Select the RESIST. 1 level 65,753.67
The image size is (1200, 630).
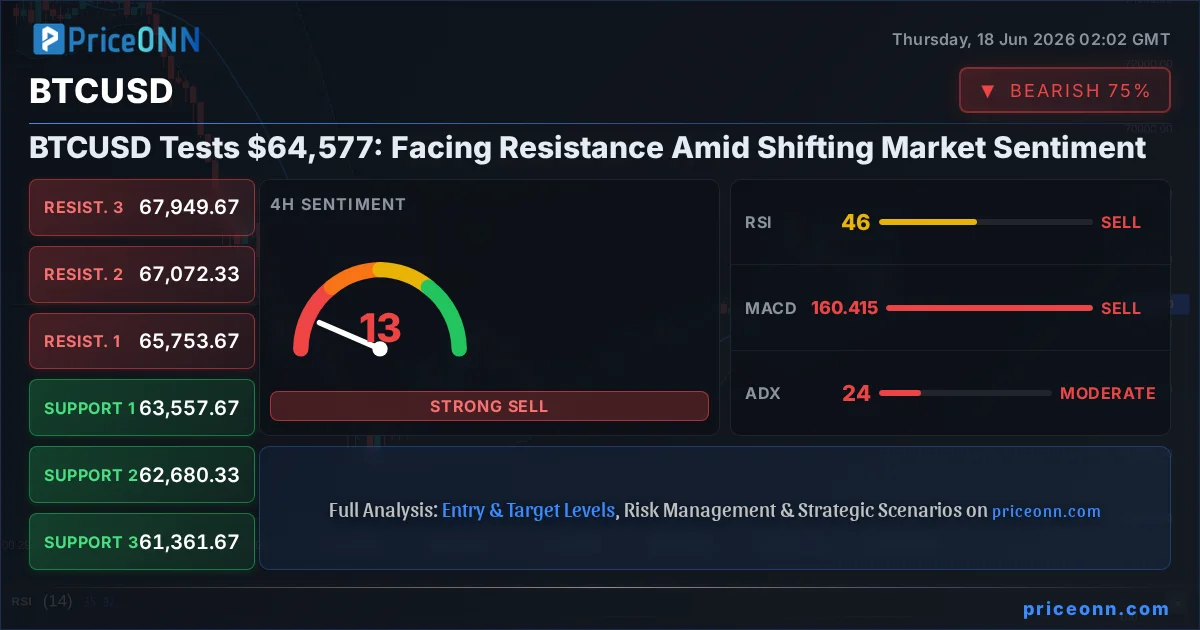[x=142, y=341]
